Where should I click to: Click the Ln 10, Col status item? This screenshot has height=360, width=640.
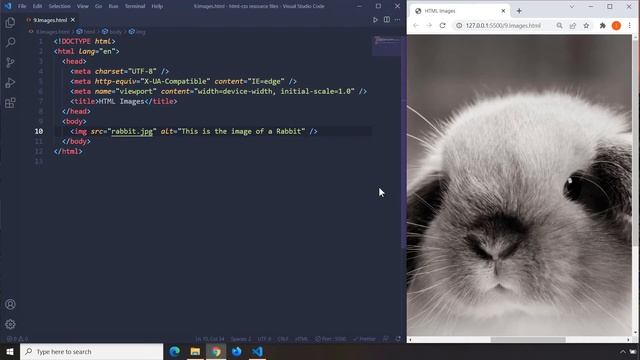tap(210, 339)
